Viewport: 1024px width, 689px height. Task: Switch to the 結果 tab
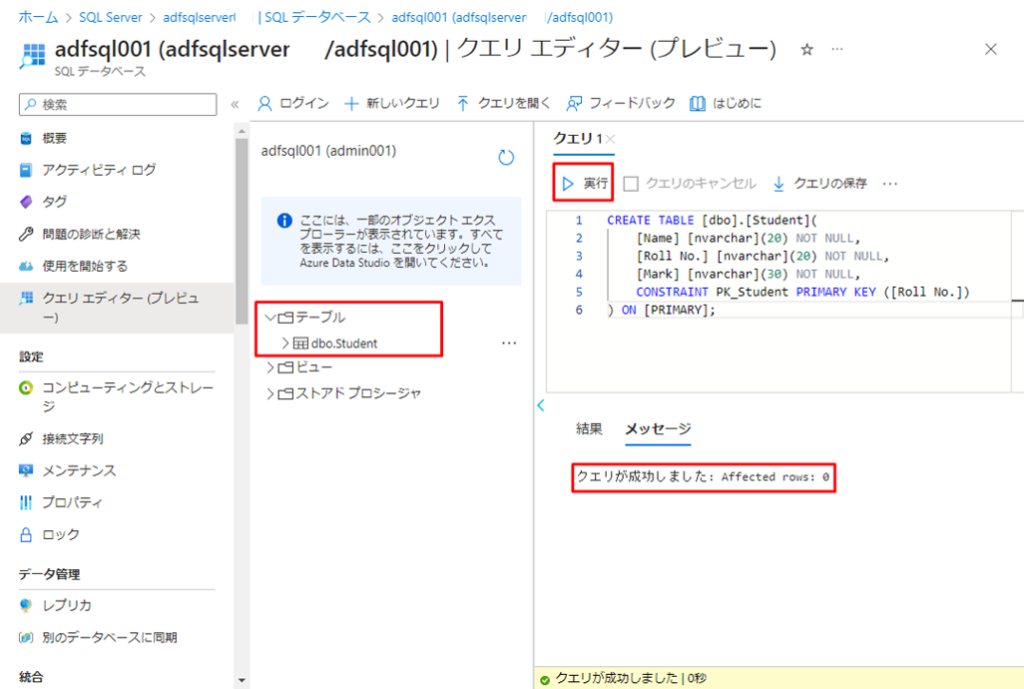pyautogui.click(x=590, y=429)
